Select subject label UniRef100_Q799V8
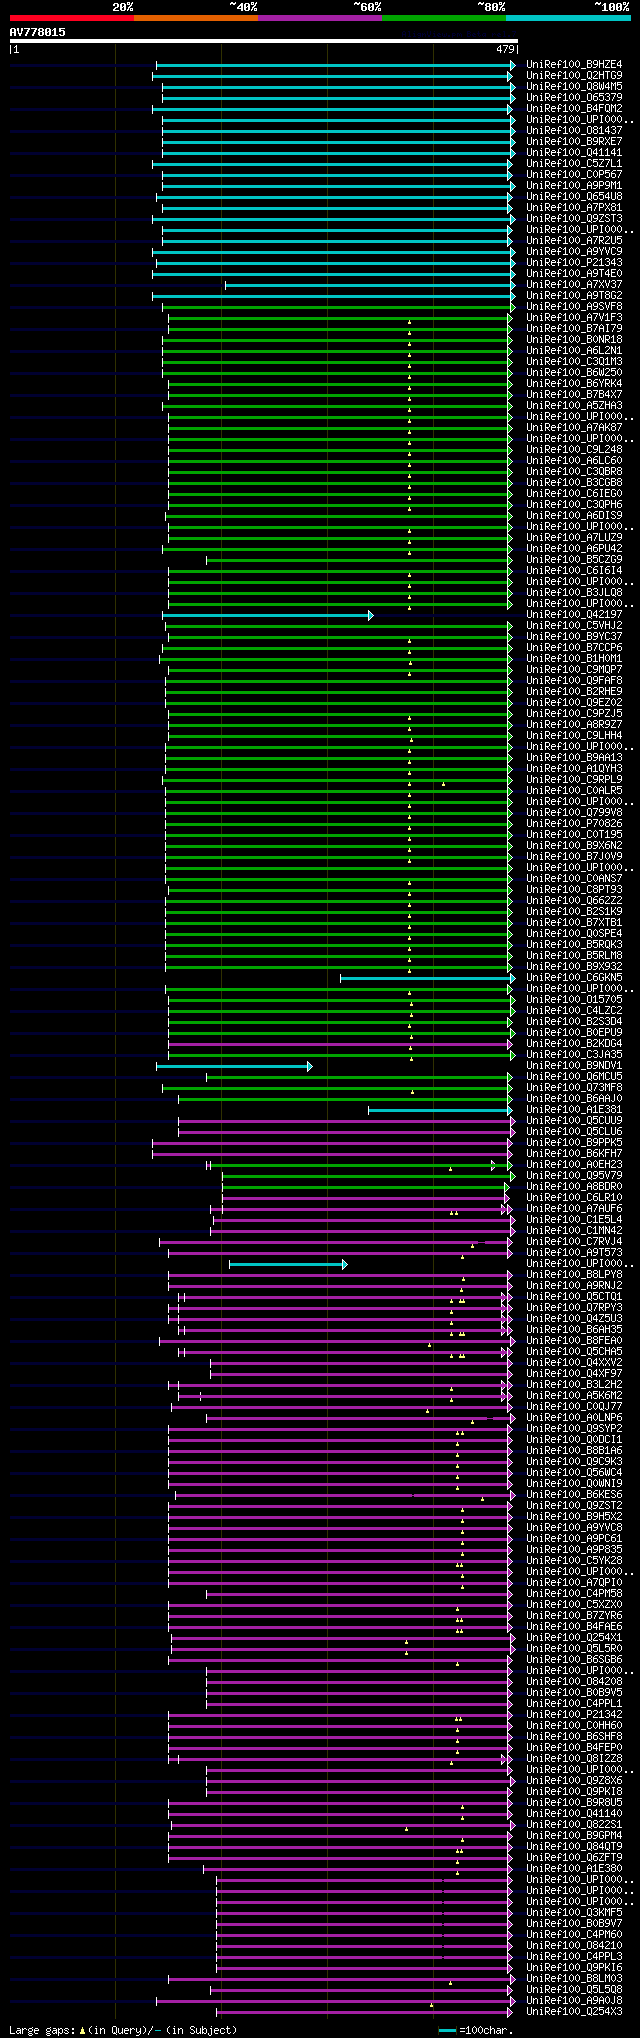 [574, 813]
